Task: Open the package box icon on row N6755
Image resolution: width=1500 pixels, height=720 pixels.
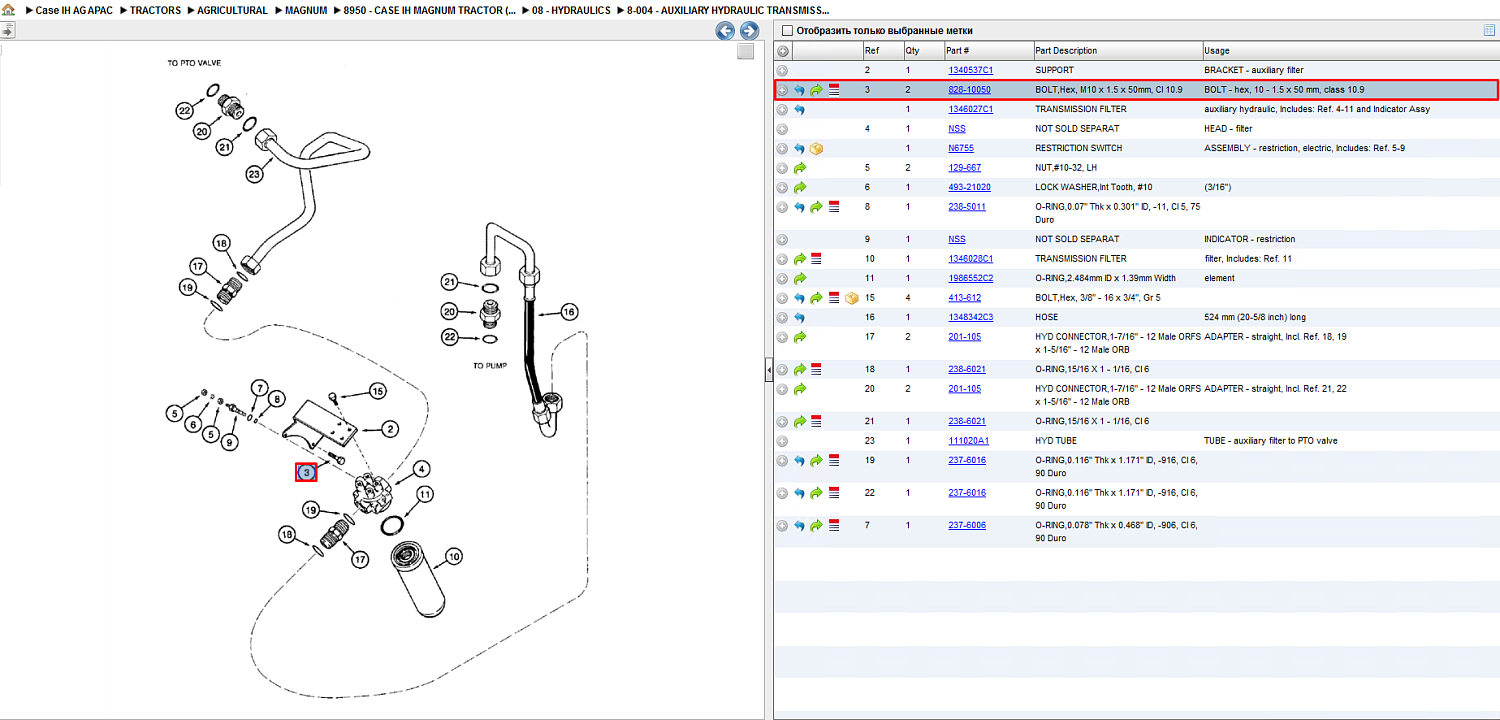Action: pos(816,148)
